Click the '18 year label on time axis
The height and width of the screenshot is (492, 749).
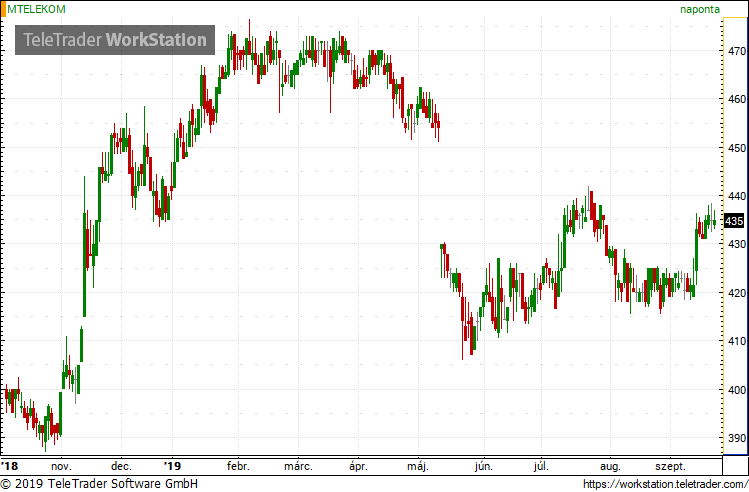pos(10,466)
